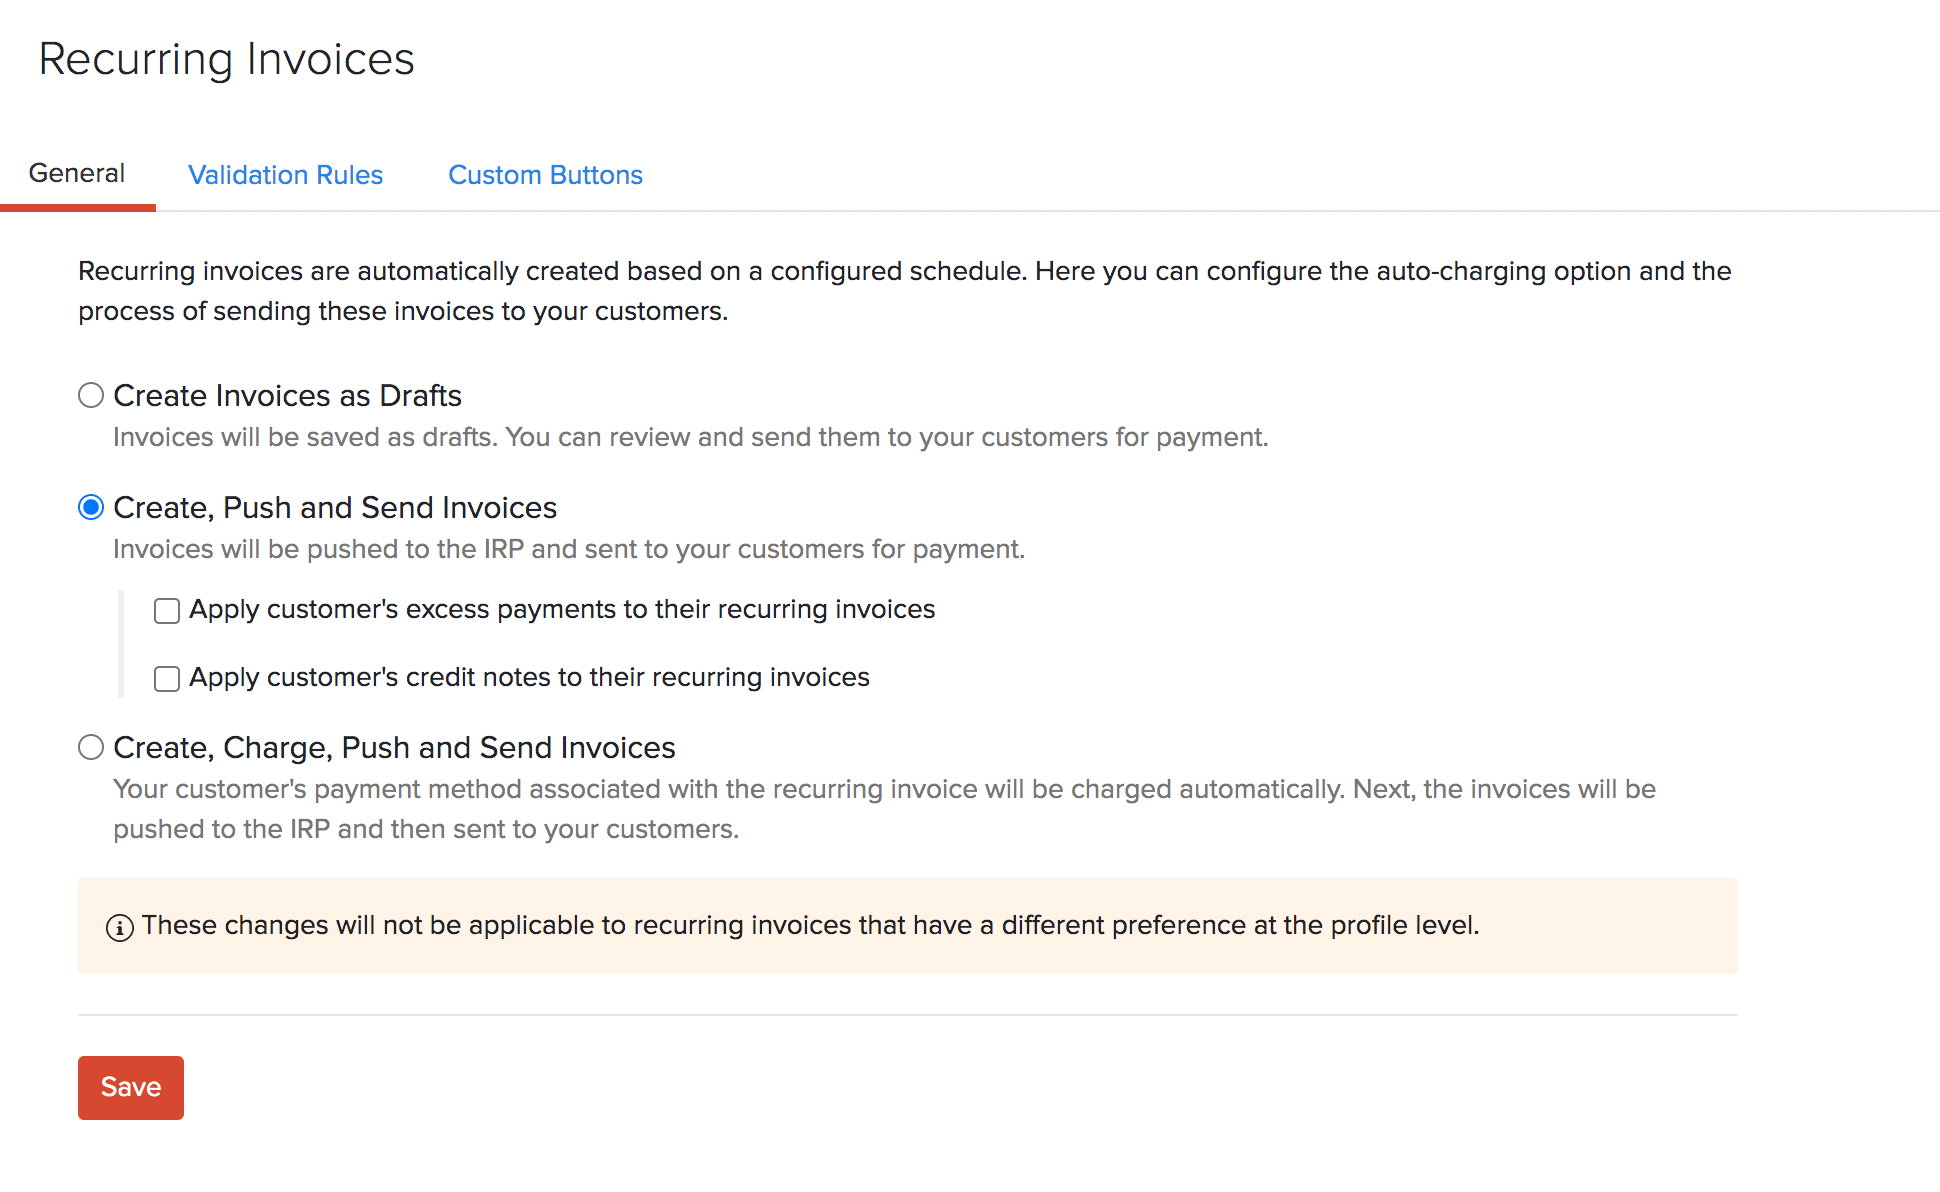The width and height of the screenshot is (1940, 1192).
Task: Click the Apply customer's credit notes label
Action: coord(530,677)
